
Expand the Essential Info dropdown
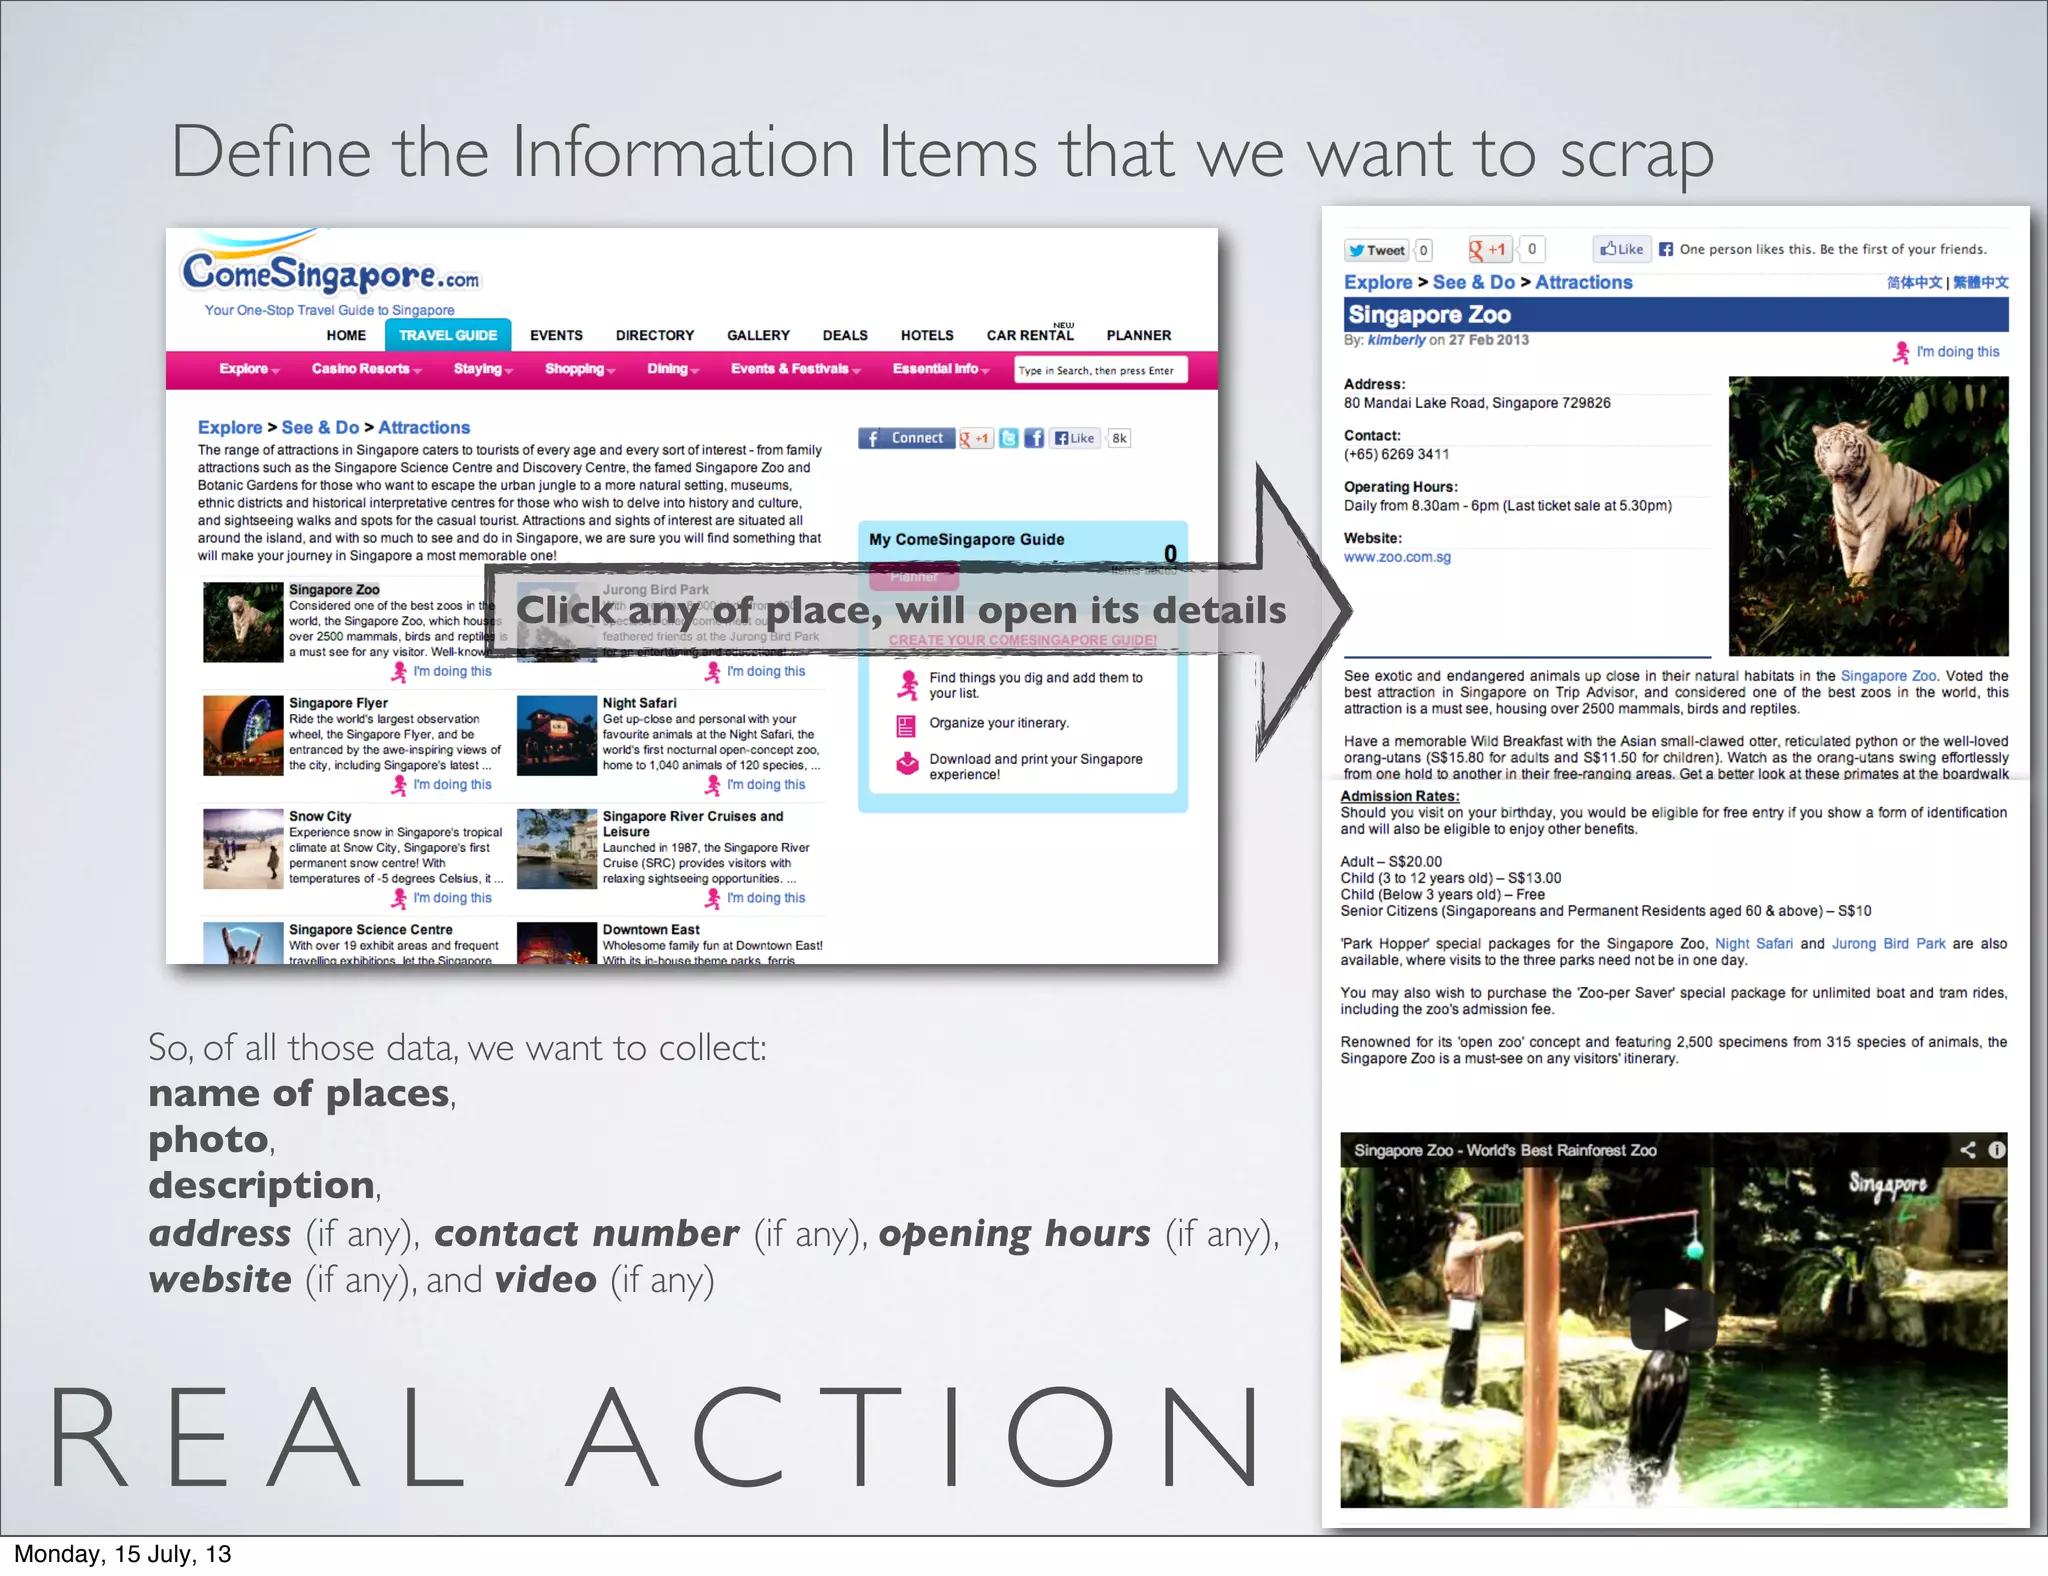click(941, 369)
